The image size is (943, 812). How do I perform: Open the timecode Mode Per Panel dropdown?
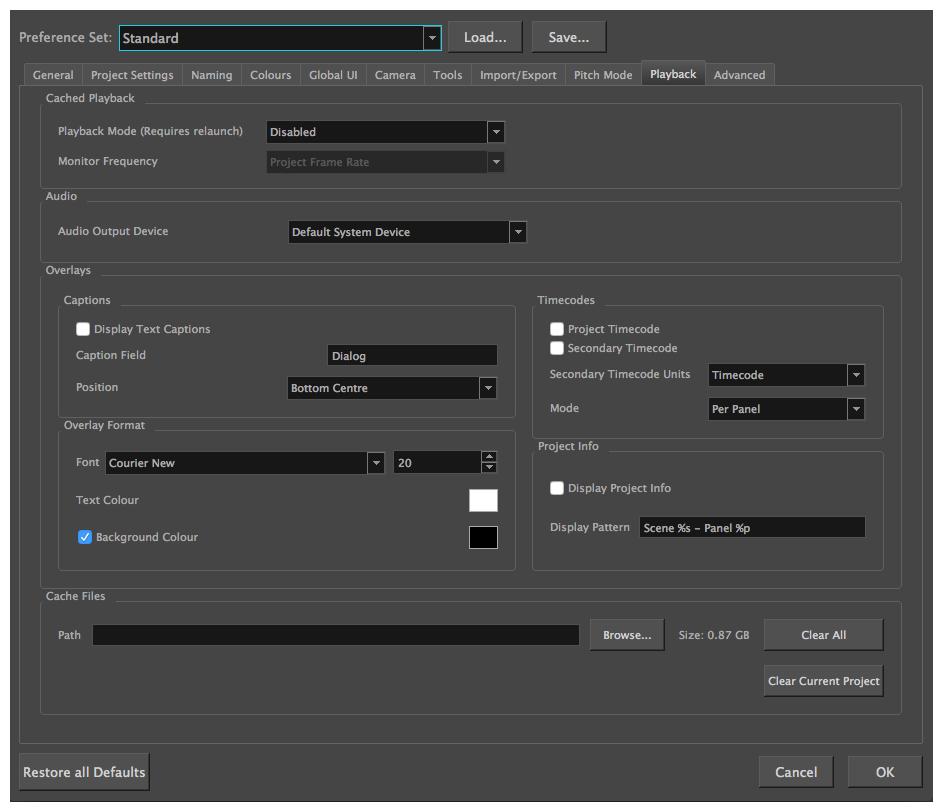(786, 409)
